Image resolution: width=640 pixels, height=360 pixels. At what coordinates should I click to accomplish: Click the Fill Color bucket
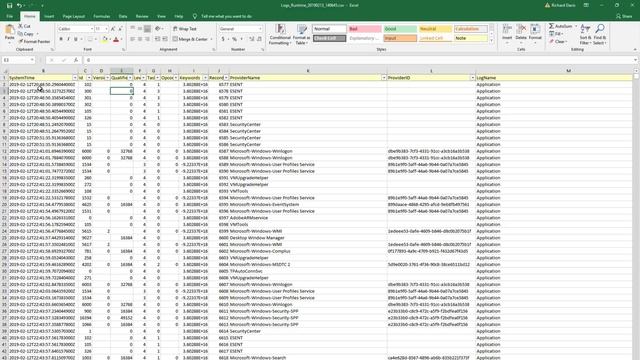tap(104, 39)
